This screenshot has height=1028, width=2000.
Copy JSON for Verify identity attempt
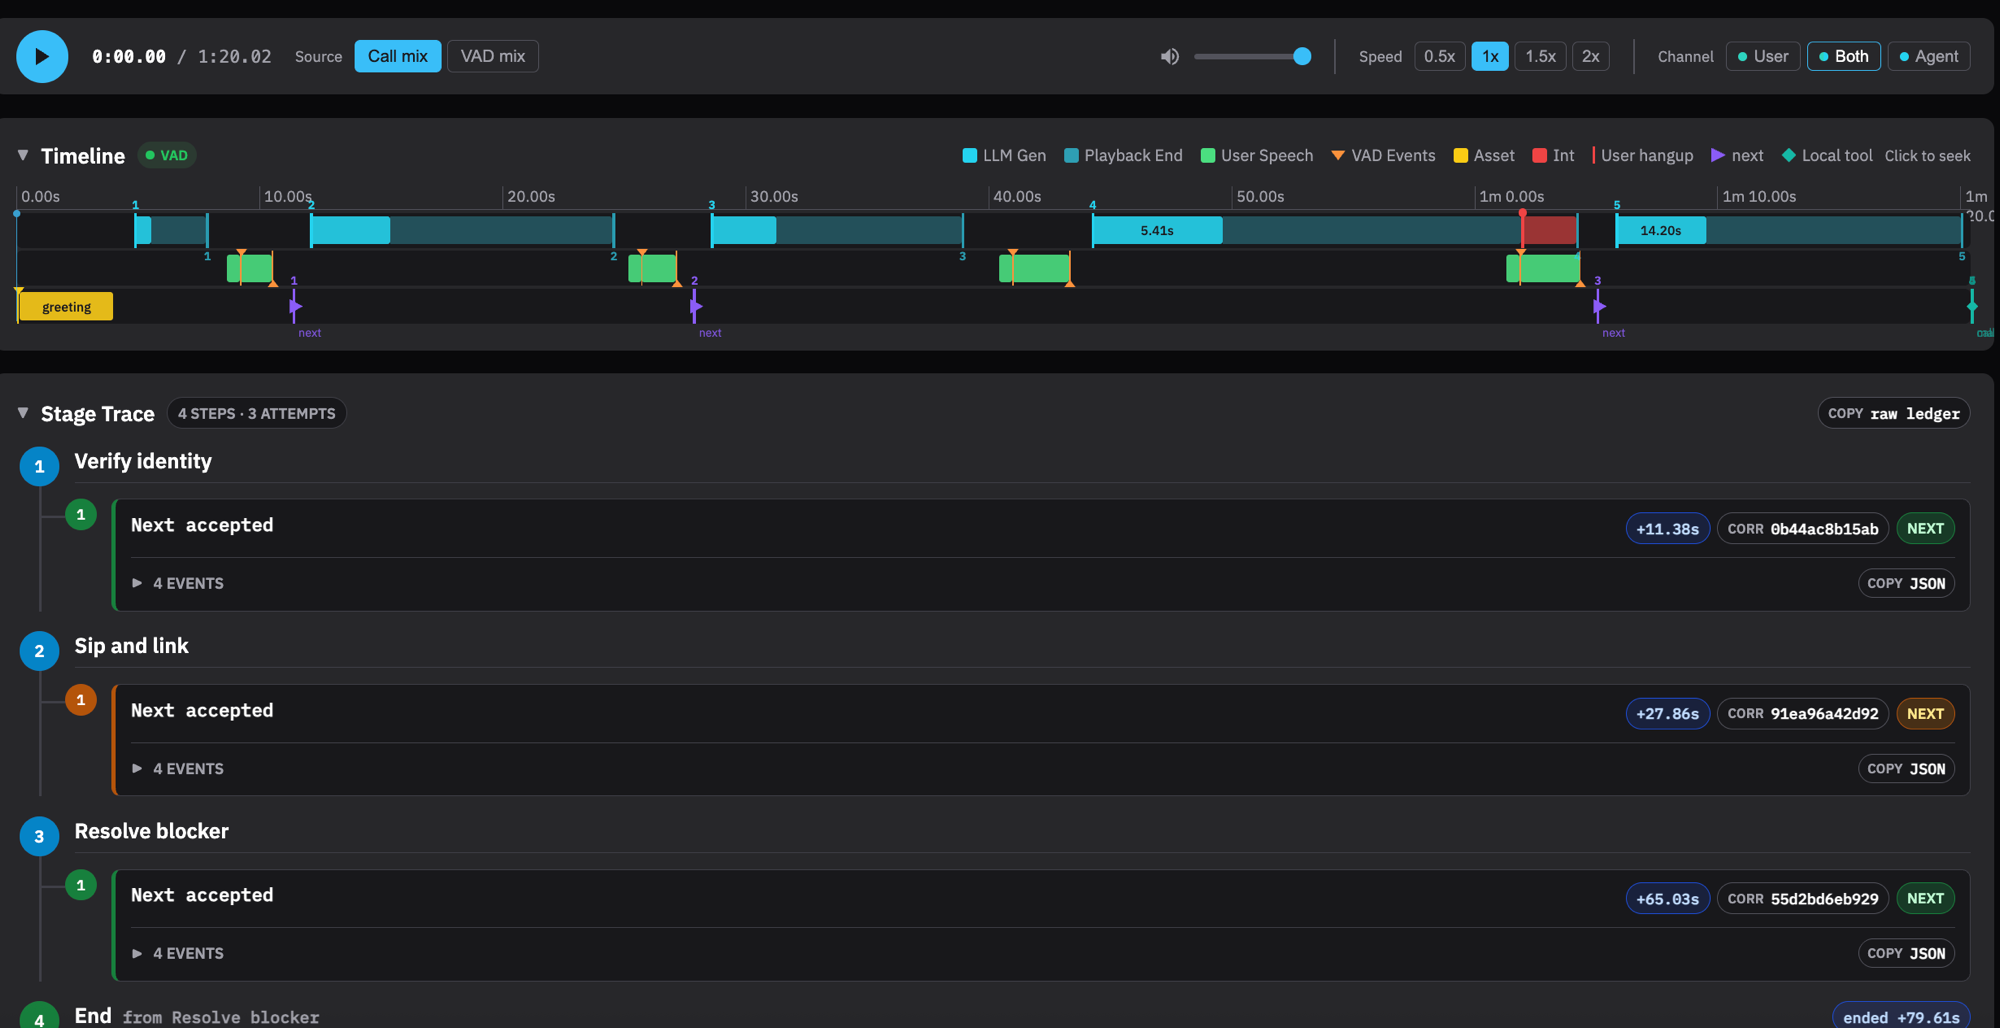(x=1906, y=583)
